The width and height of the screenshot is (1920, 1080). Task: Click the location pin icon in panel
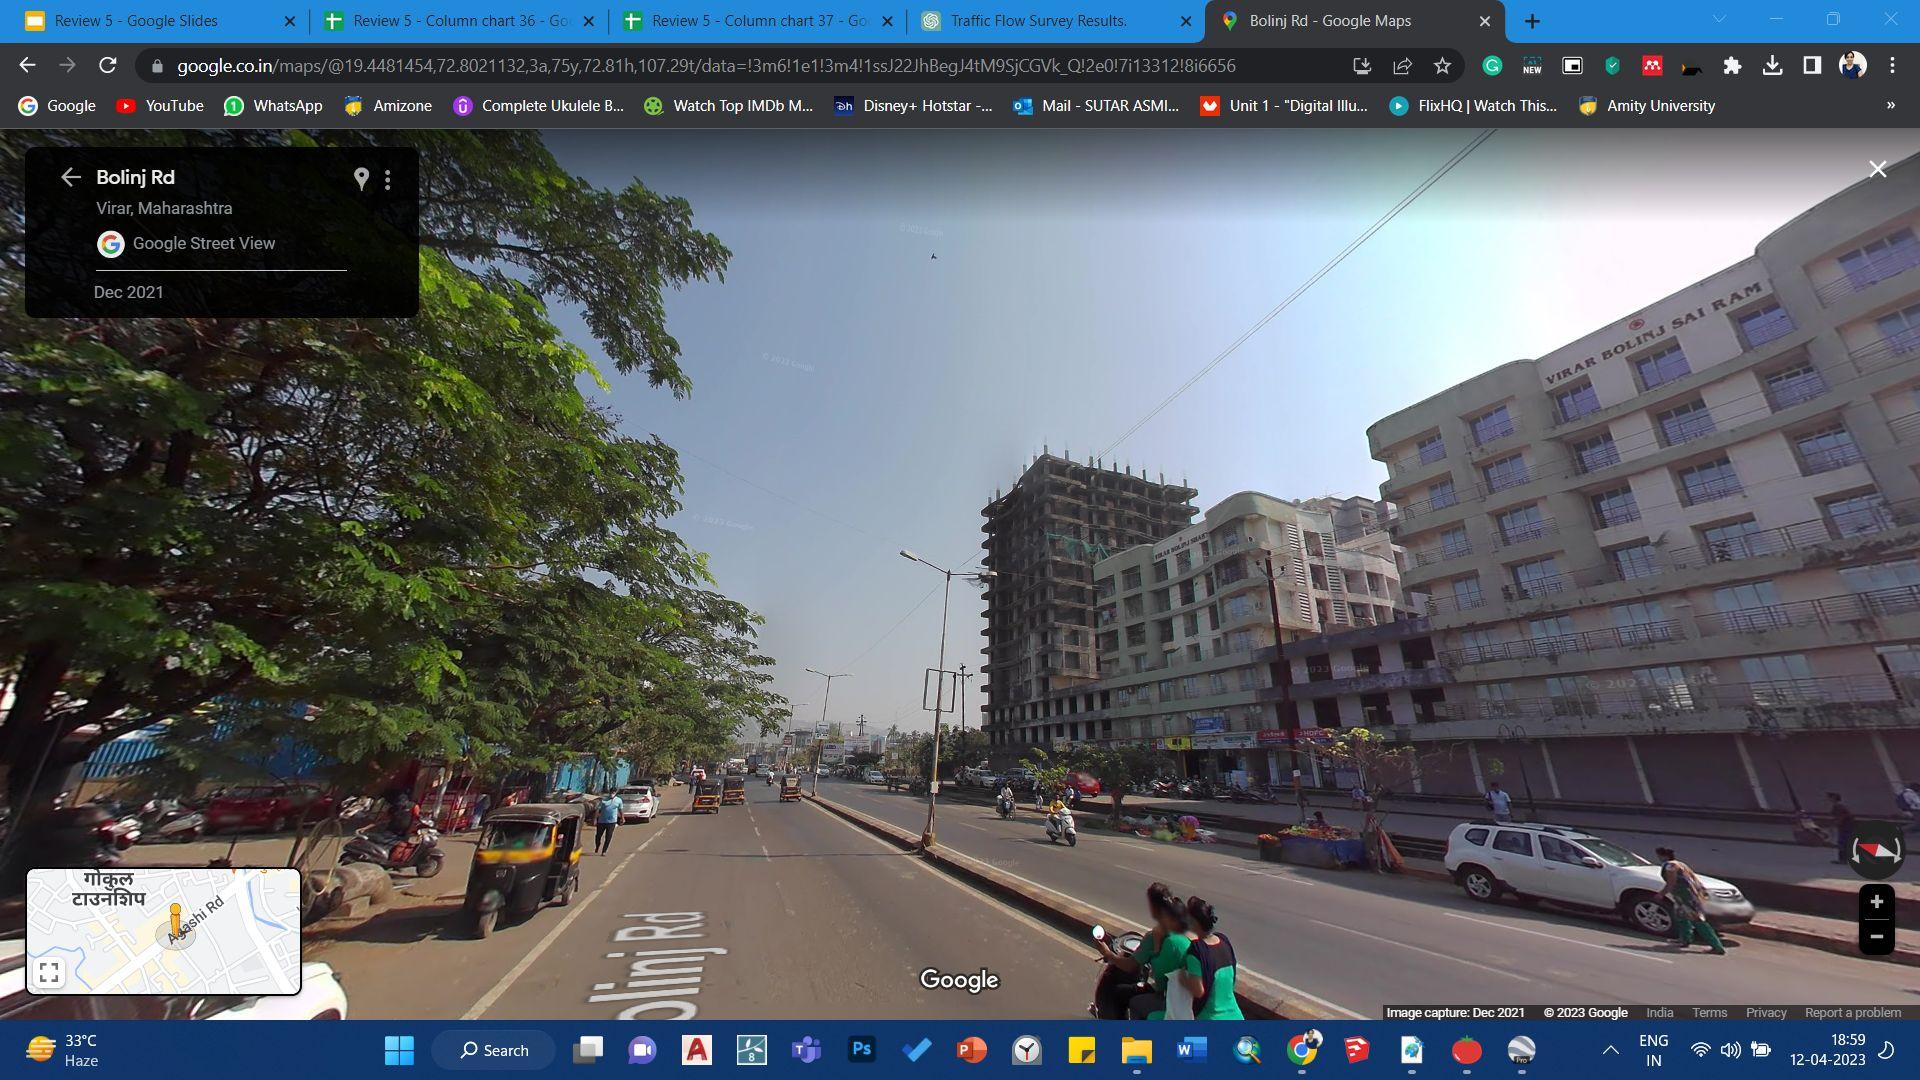[x=361, y=179]
